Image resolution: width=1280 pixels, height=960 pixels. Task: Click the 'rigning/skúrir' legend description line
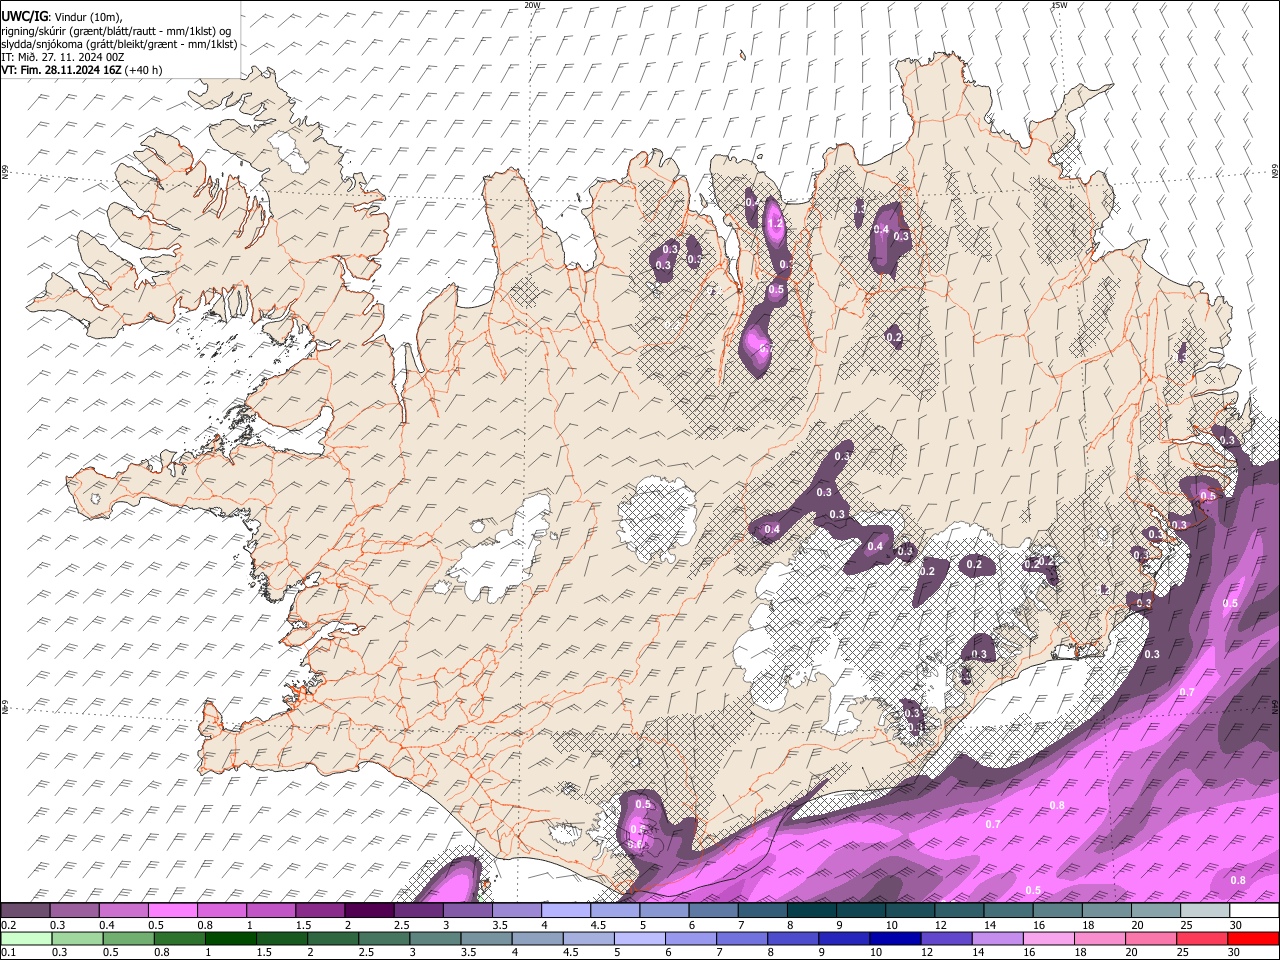point(117,31)
